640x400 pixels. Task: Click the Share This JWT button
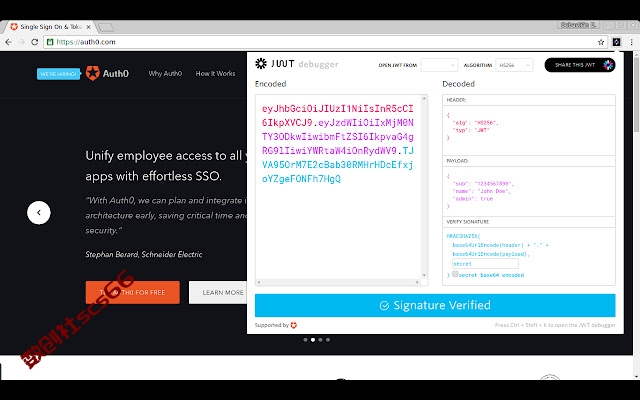click(x=580, y=65)
